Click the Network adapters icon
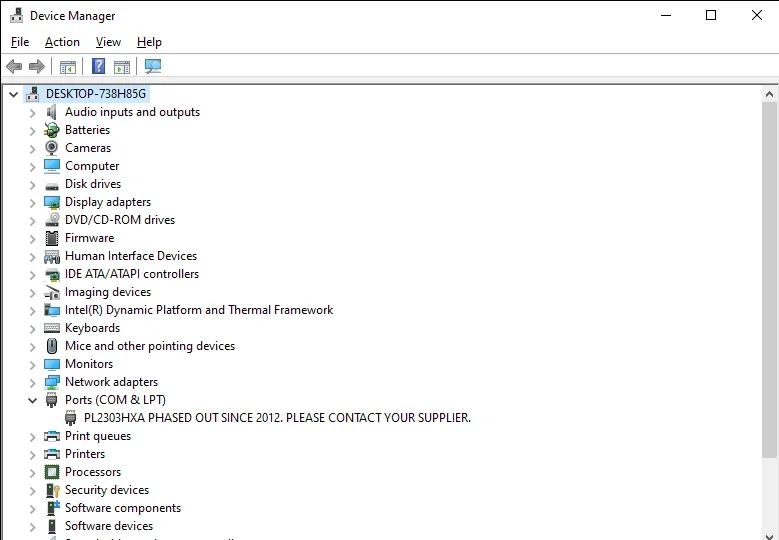Viewport: 779px width, 540px height. click(x=52, y=382)
